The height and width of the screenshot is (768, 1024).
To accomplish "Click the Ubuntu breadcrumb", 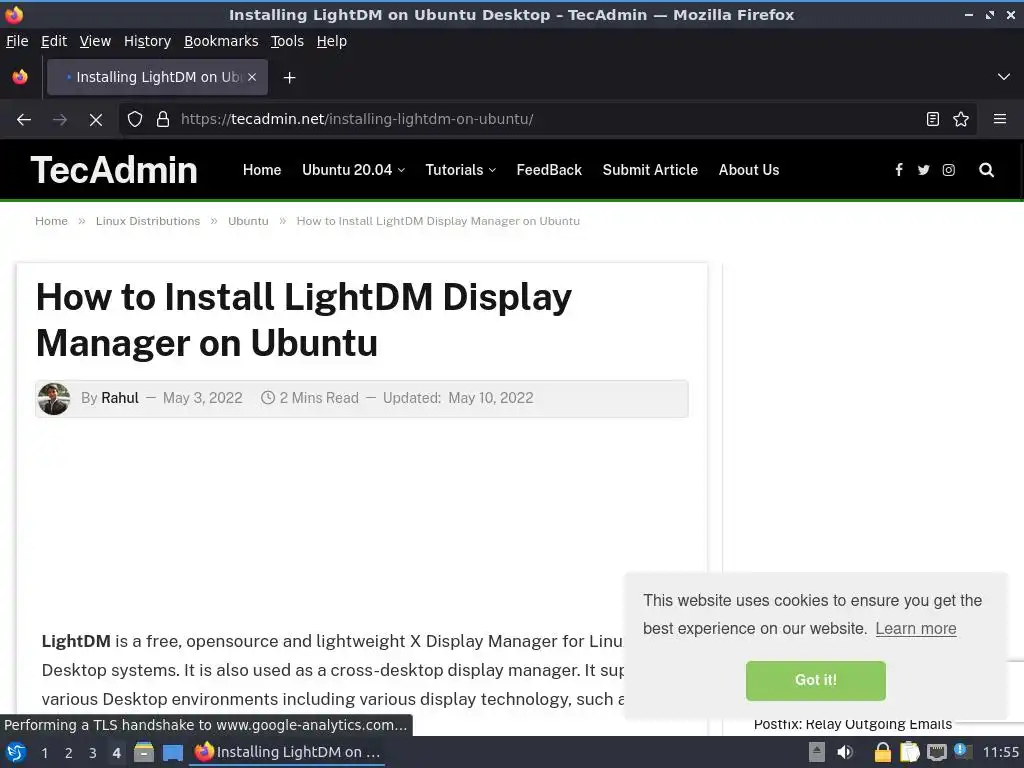I will coord(248,221).
